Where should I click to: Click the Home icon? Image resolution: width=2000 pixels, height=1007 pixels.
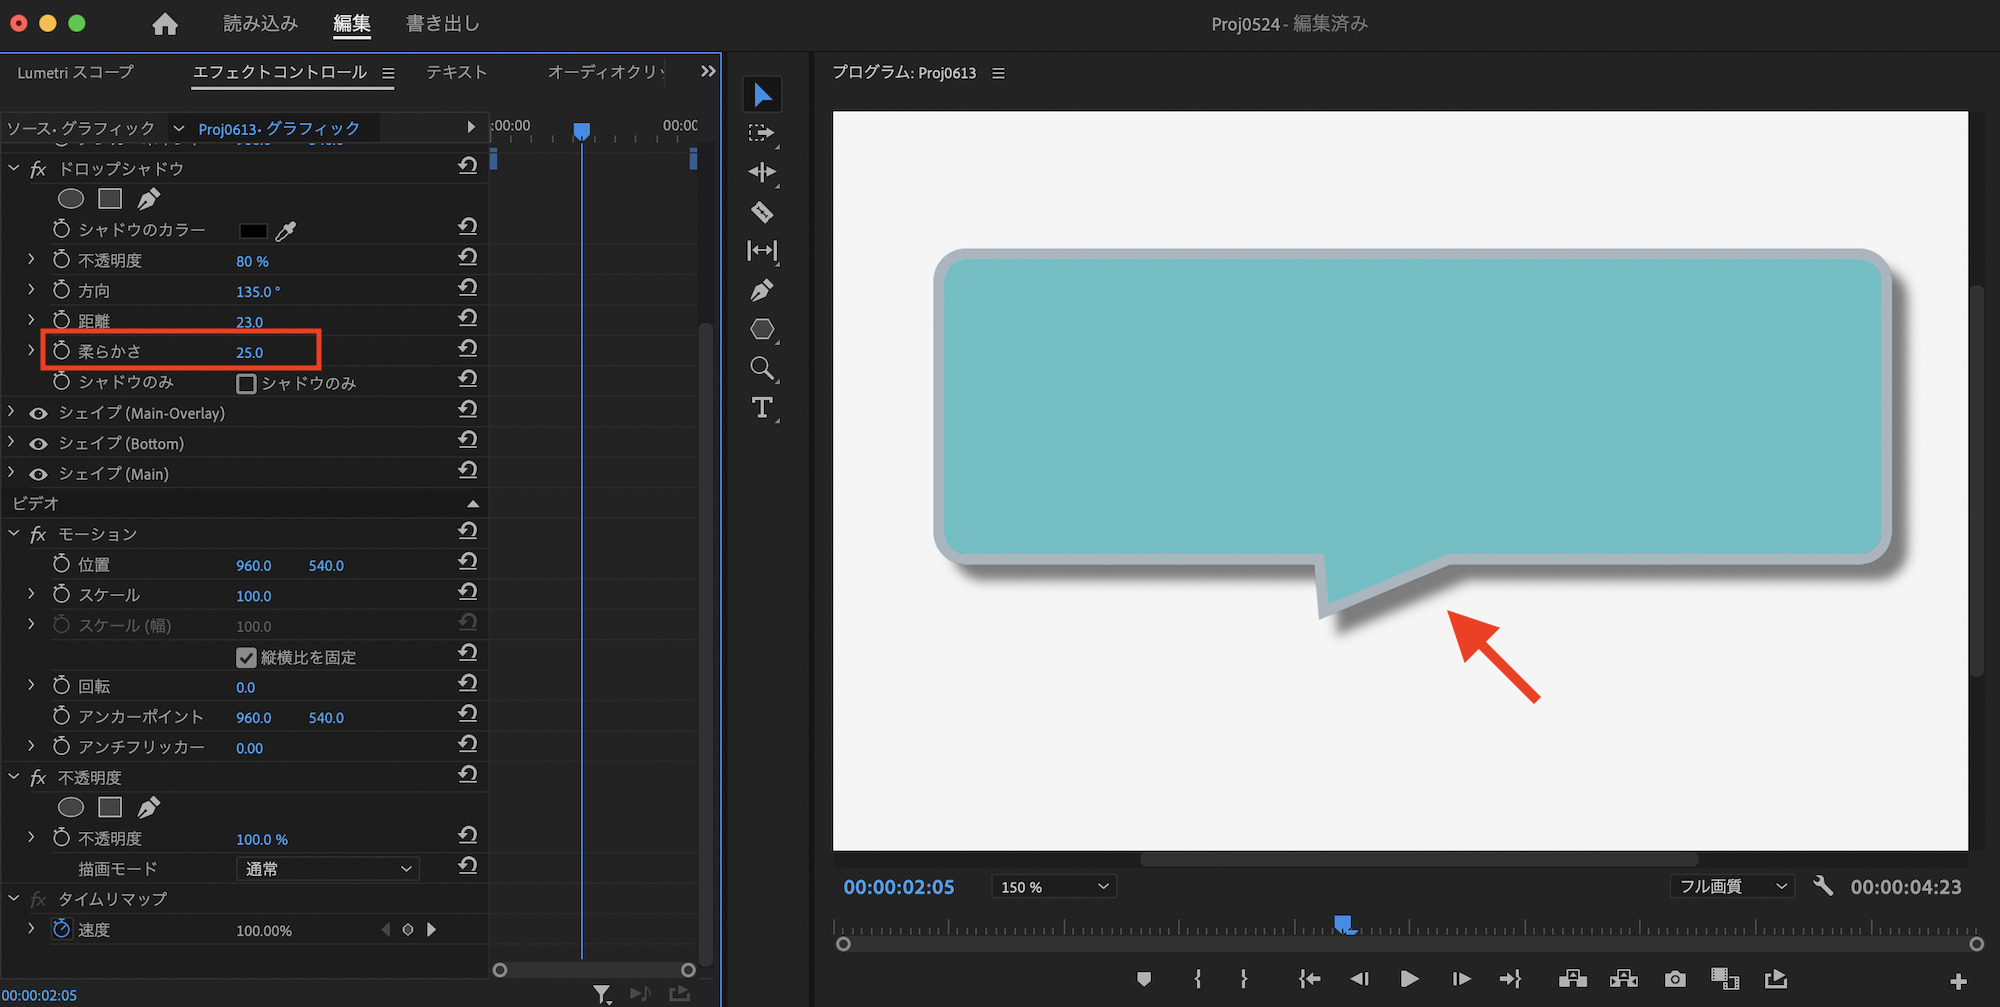pyautogui.click(x=165, y=24)
